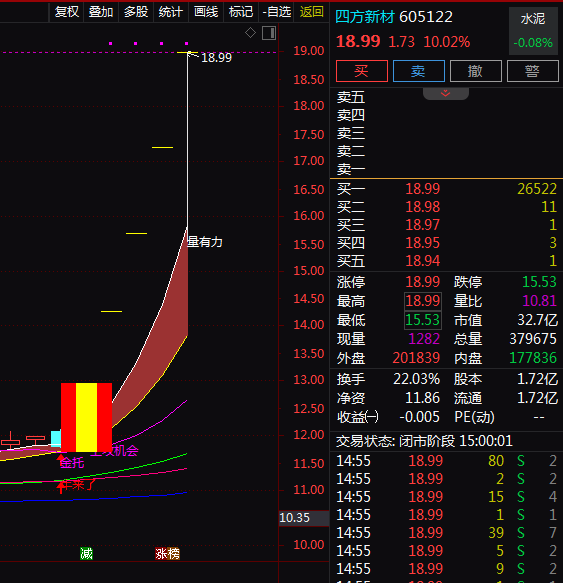Click the red 买 buy button
Screen dimensions: 563x583
(x=361, y=71)
